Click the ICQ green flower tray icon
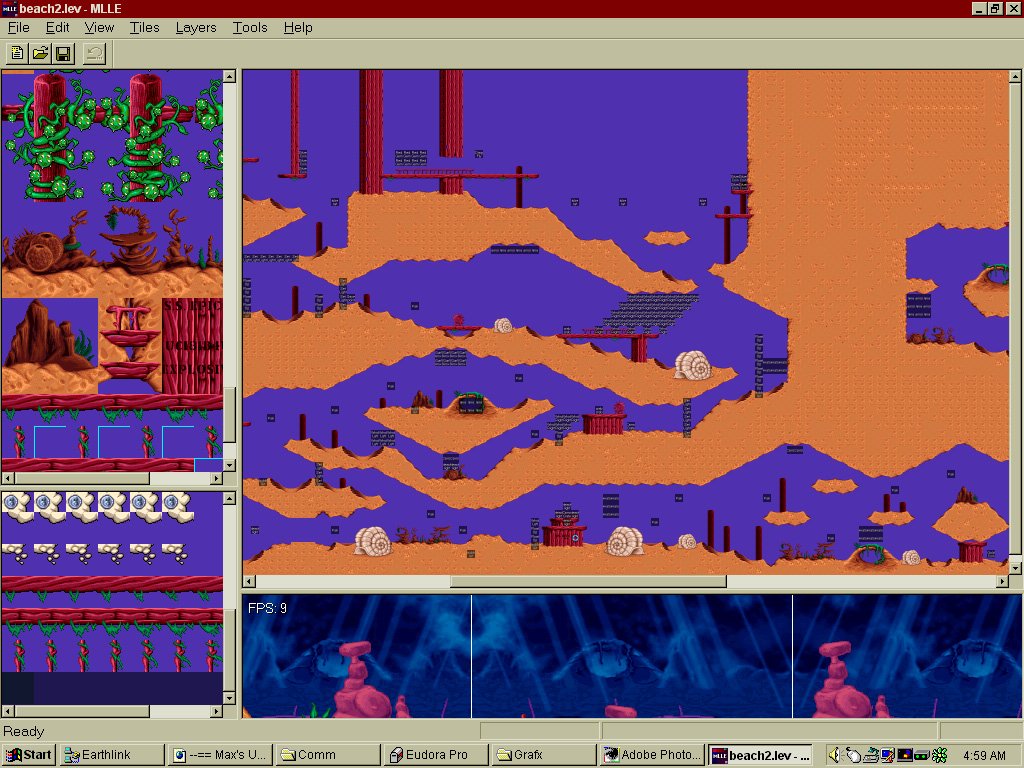 click(x=939, y=756)
